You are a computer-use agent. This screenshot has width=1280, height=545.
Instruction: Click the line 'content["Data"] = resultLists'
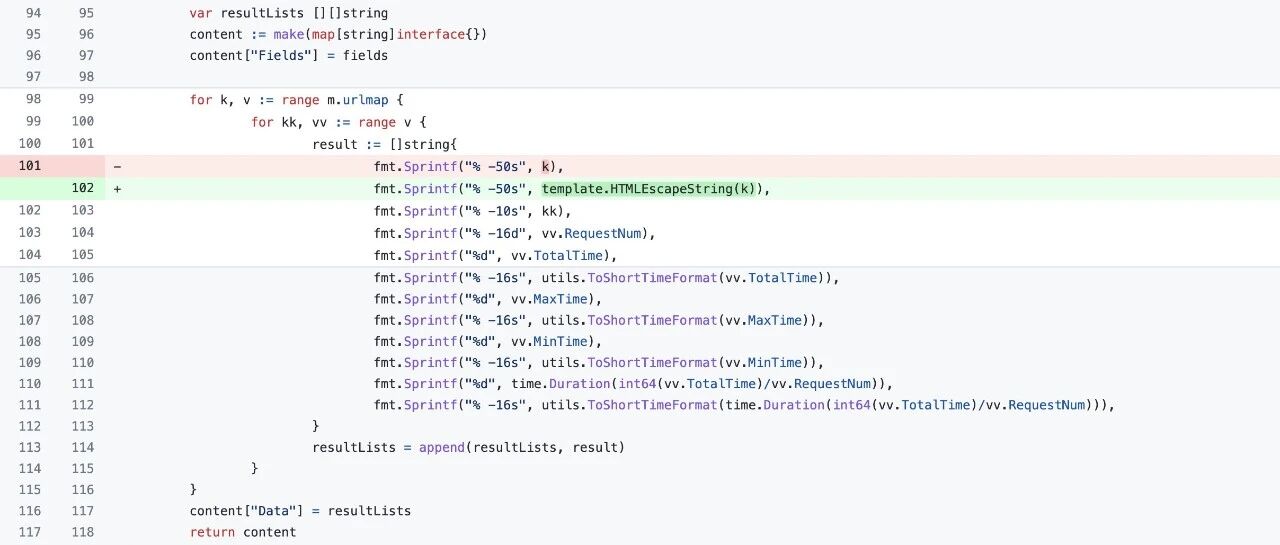300,511
